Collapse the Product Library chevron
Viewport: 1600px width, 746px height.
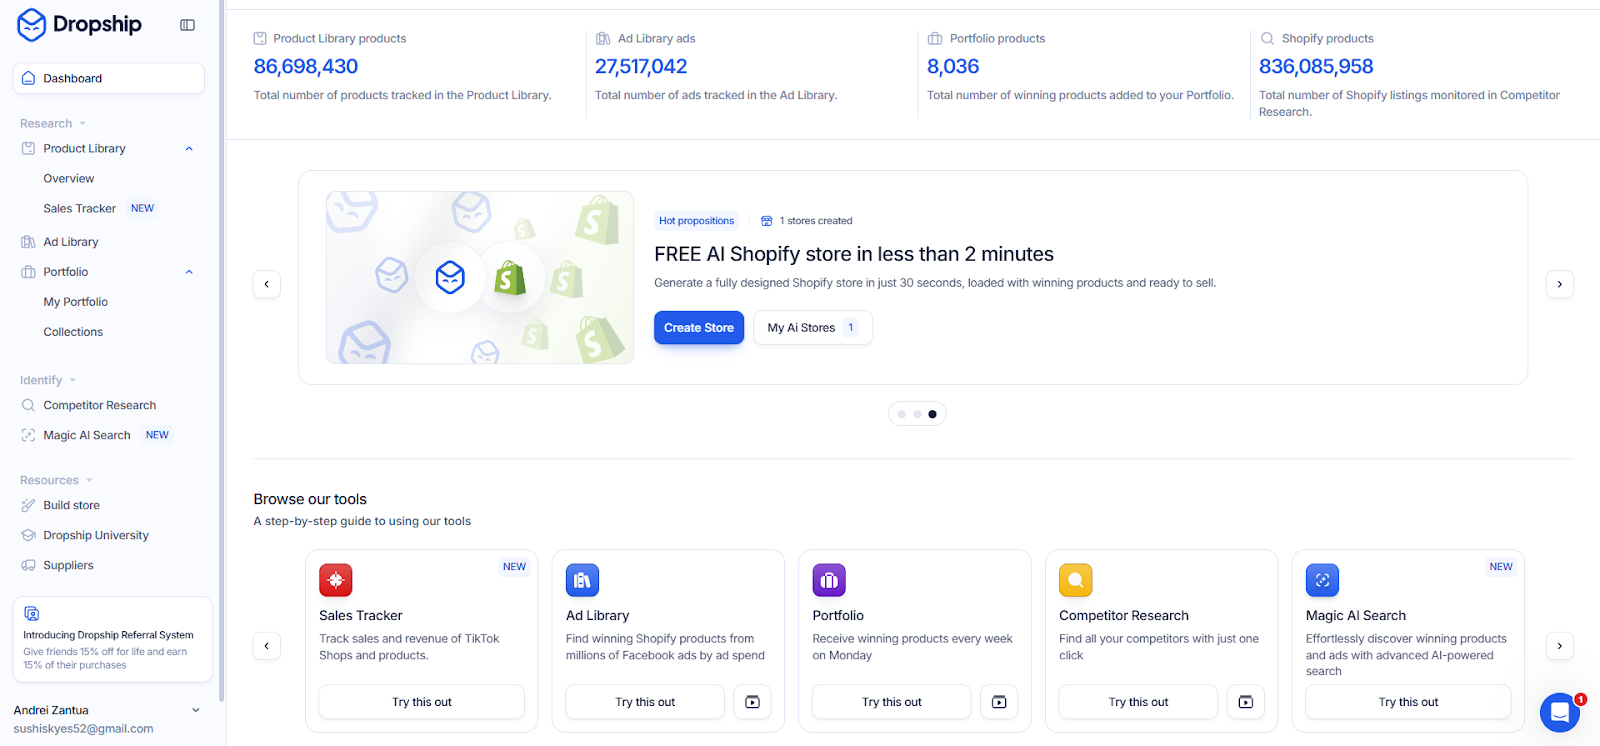(x=189, y=149)
